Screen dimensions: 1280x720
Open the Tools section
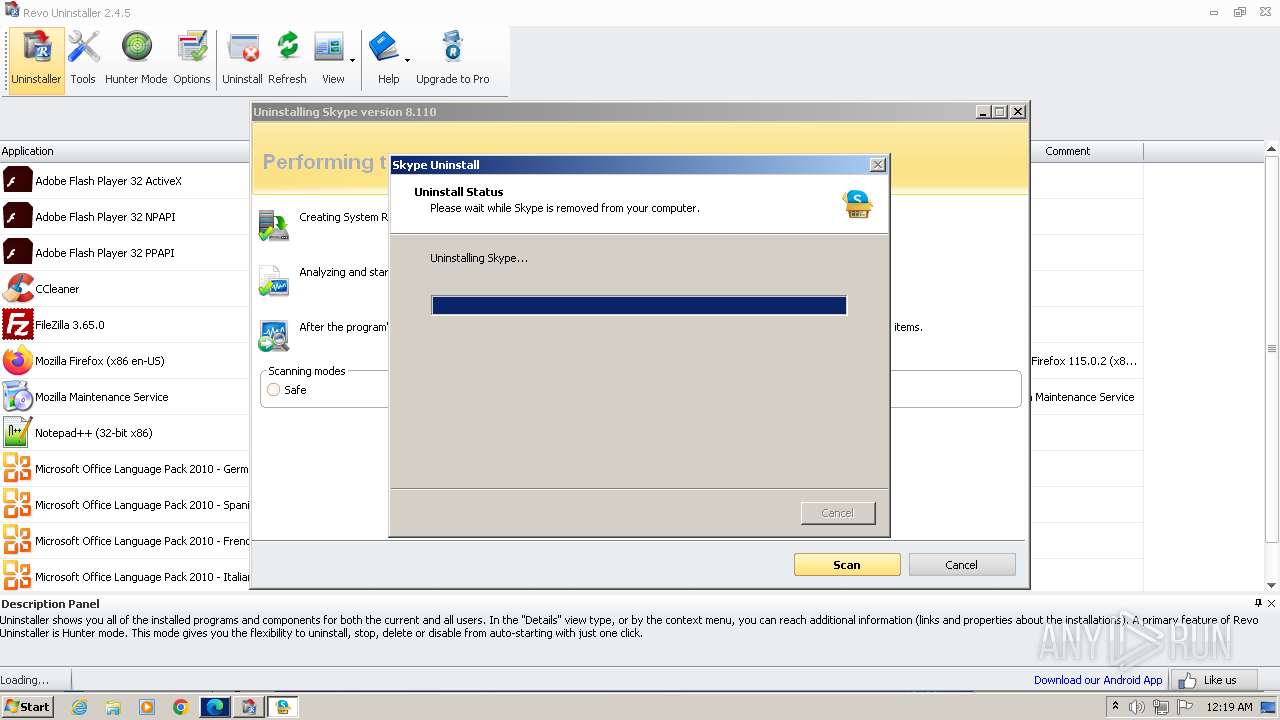click(83, 60)
